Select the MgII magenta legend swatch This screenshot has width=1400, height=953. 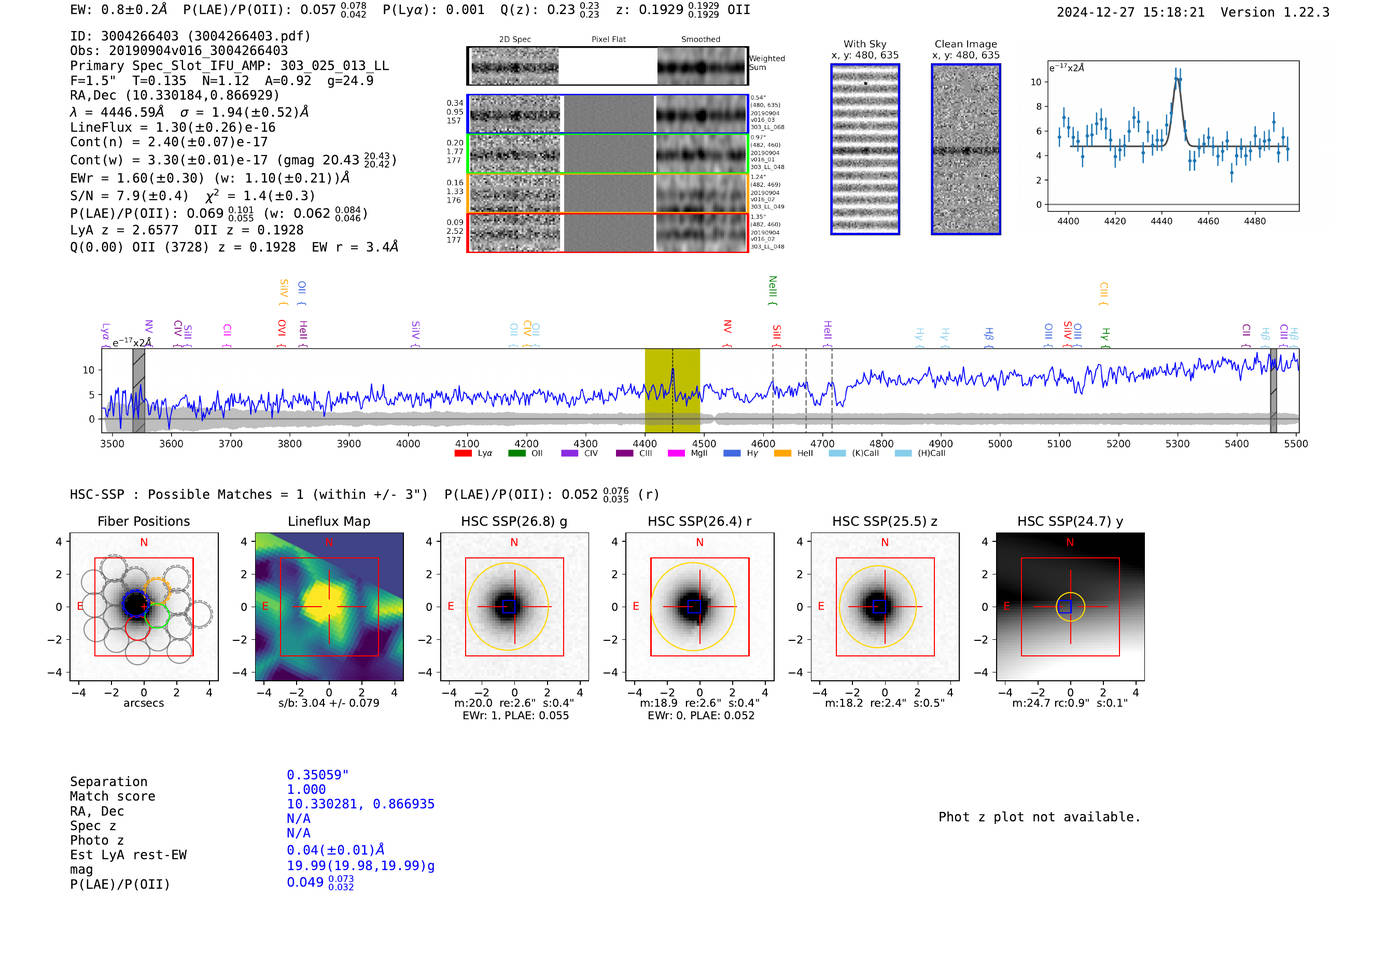pyautogui.click(x=677, y=453)
